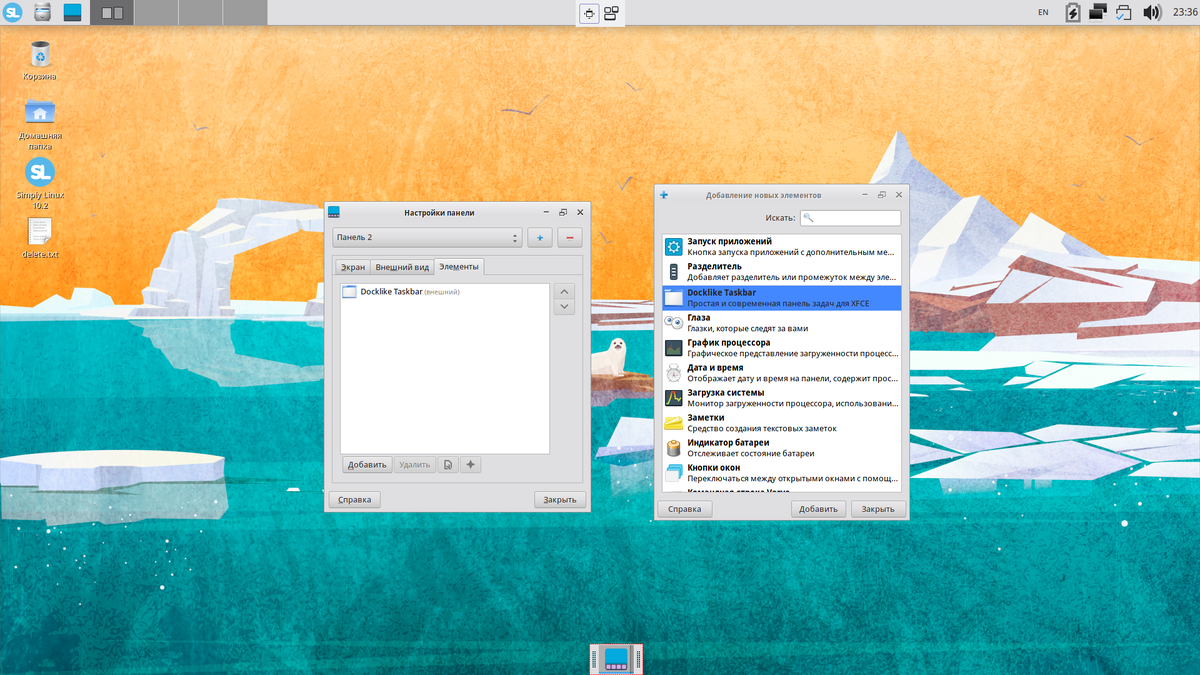Switch to the Экран tab
1200x675 pixels.
tap(352, 267)
